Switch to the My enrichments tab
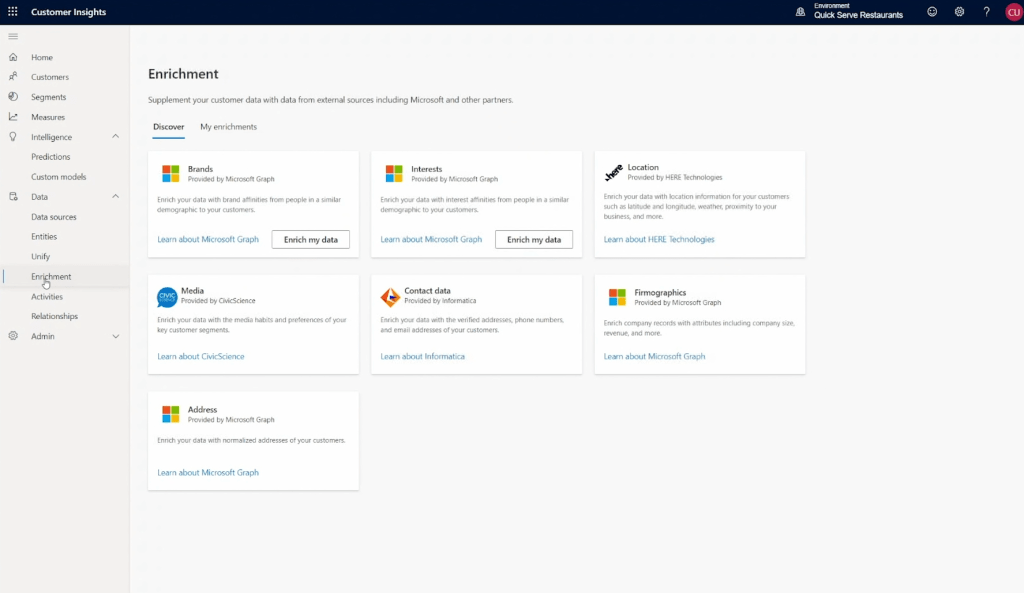Screen dimensions: 1024x593 229,127
